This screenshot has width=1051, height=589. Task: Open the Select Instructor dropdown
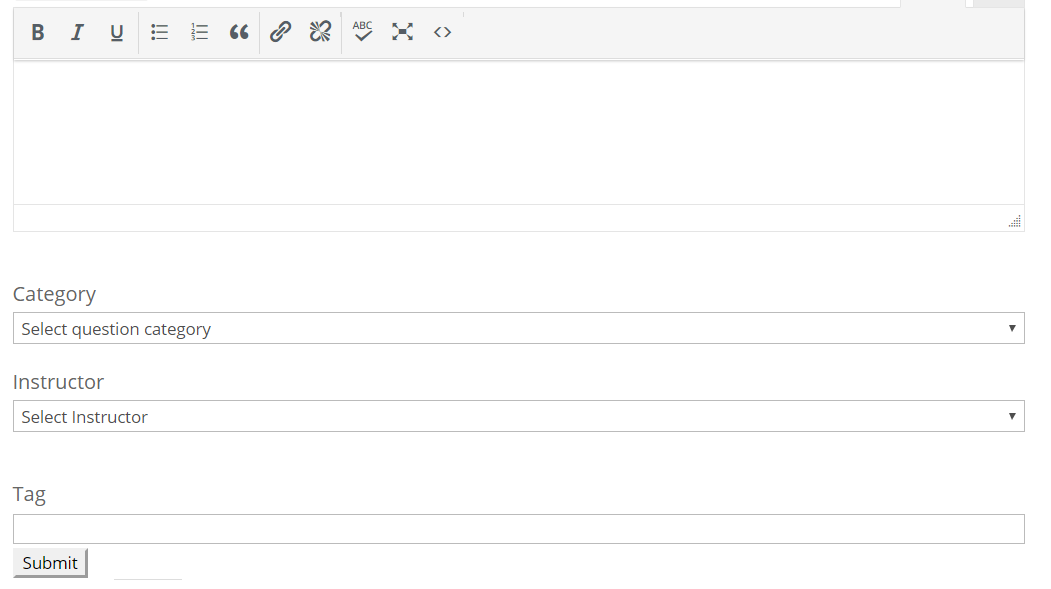coord(519,416)
